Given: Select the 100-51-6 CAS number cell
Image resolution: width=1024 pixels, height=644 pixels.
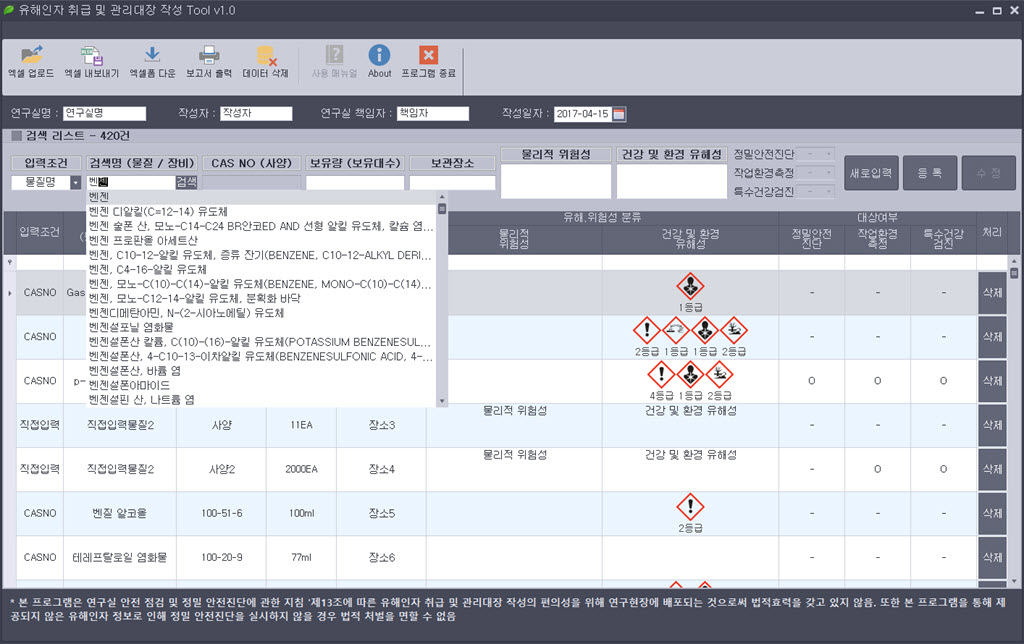Looking at the screenshot, I should point(221,513).
